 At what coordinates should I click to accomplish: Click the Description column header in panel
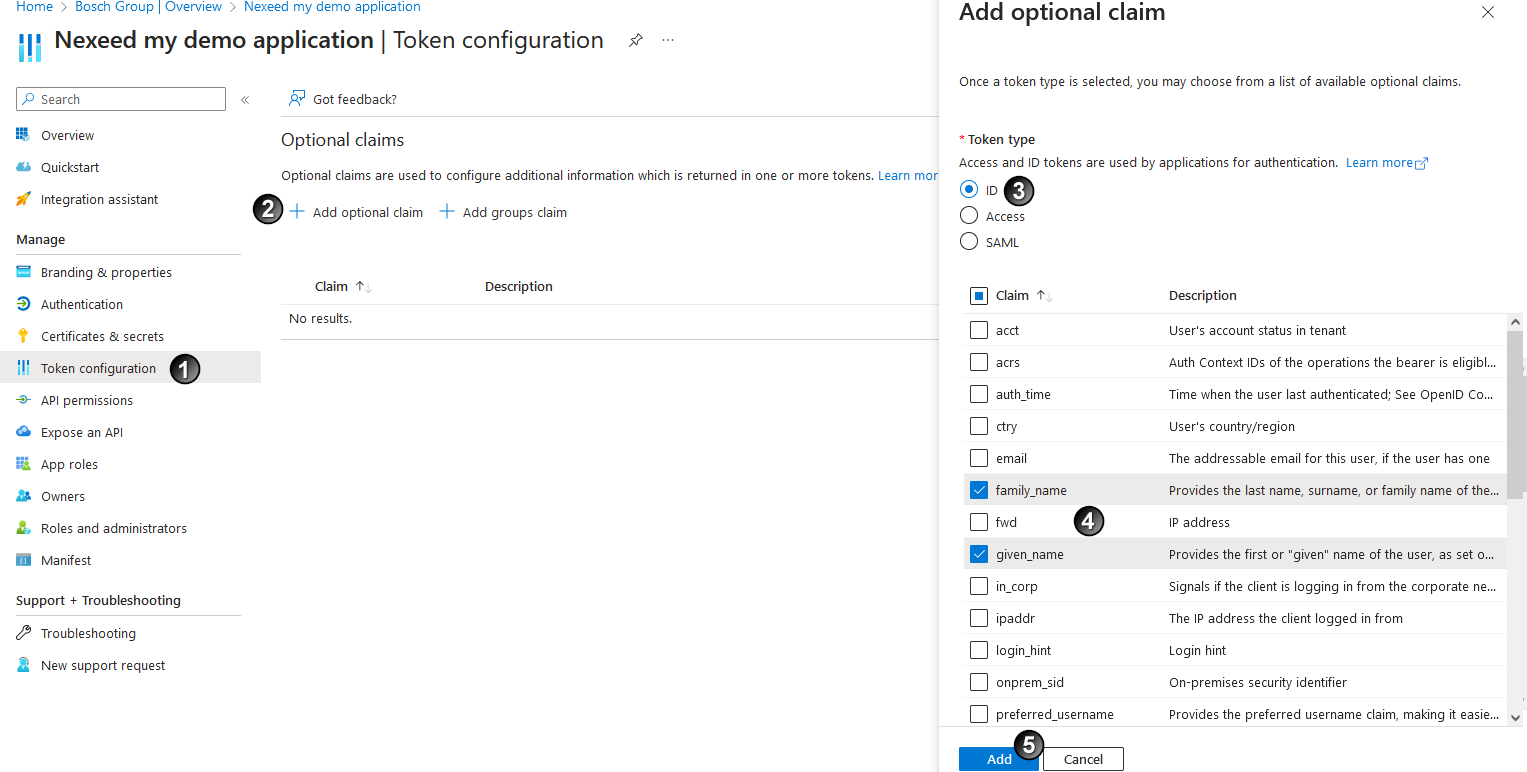[1203, 296]
